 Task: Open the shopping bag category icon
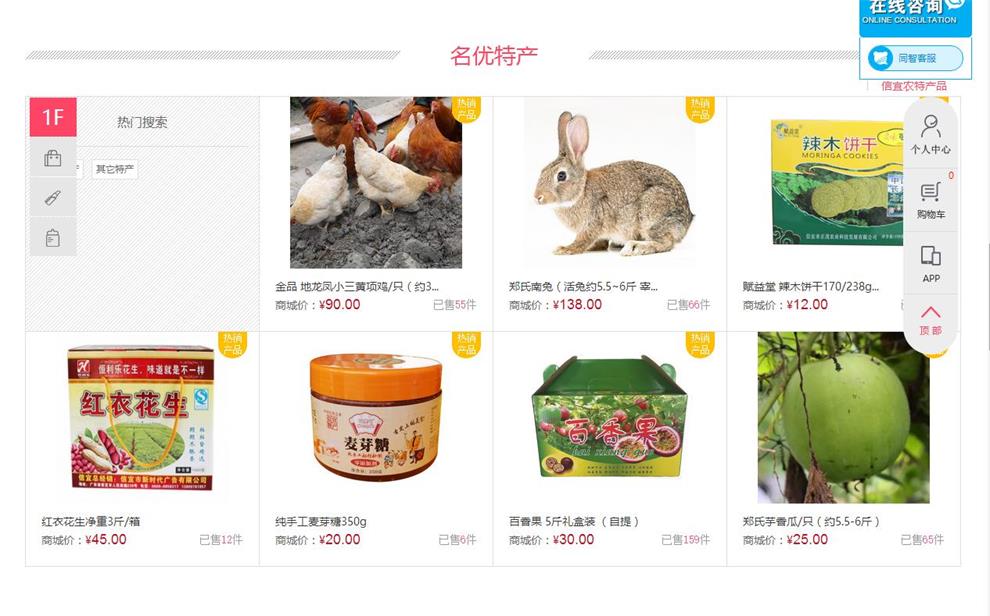click(53, 158)
